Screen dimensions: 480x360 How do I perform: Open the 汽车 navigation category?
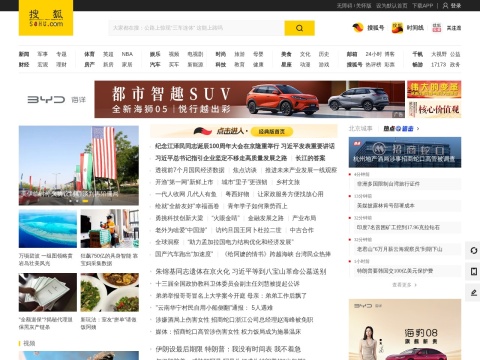pyautogui.click(x=155, y=64)
